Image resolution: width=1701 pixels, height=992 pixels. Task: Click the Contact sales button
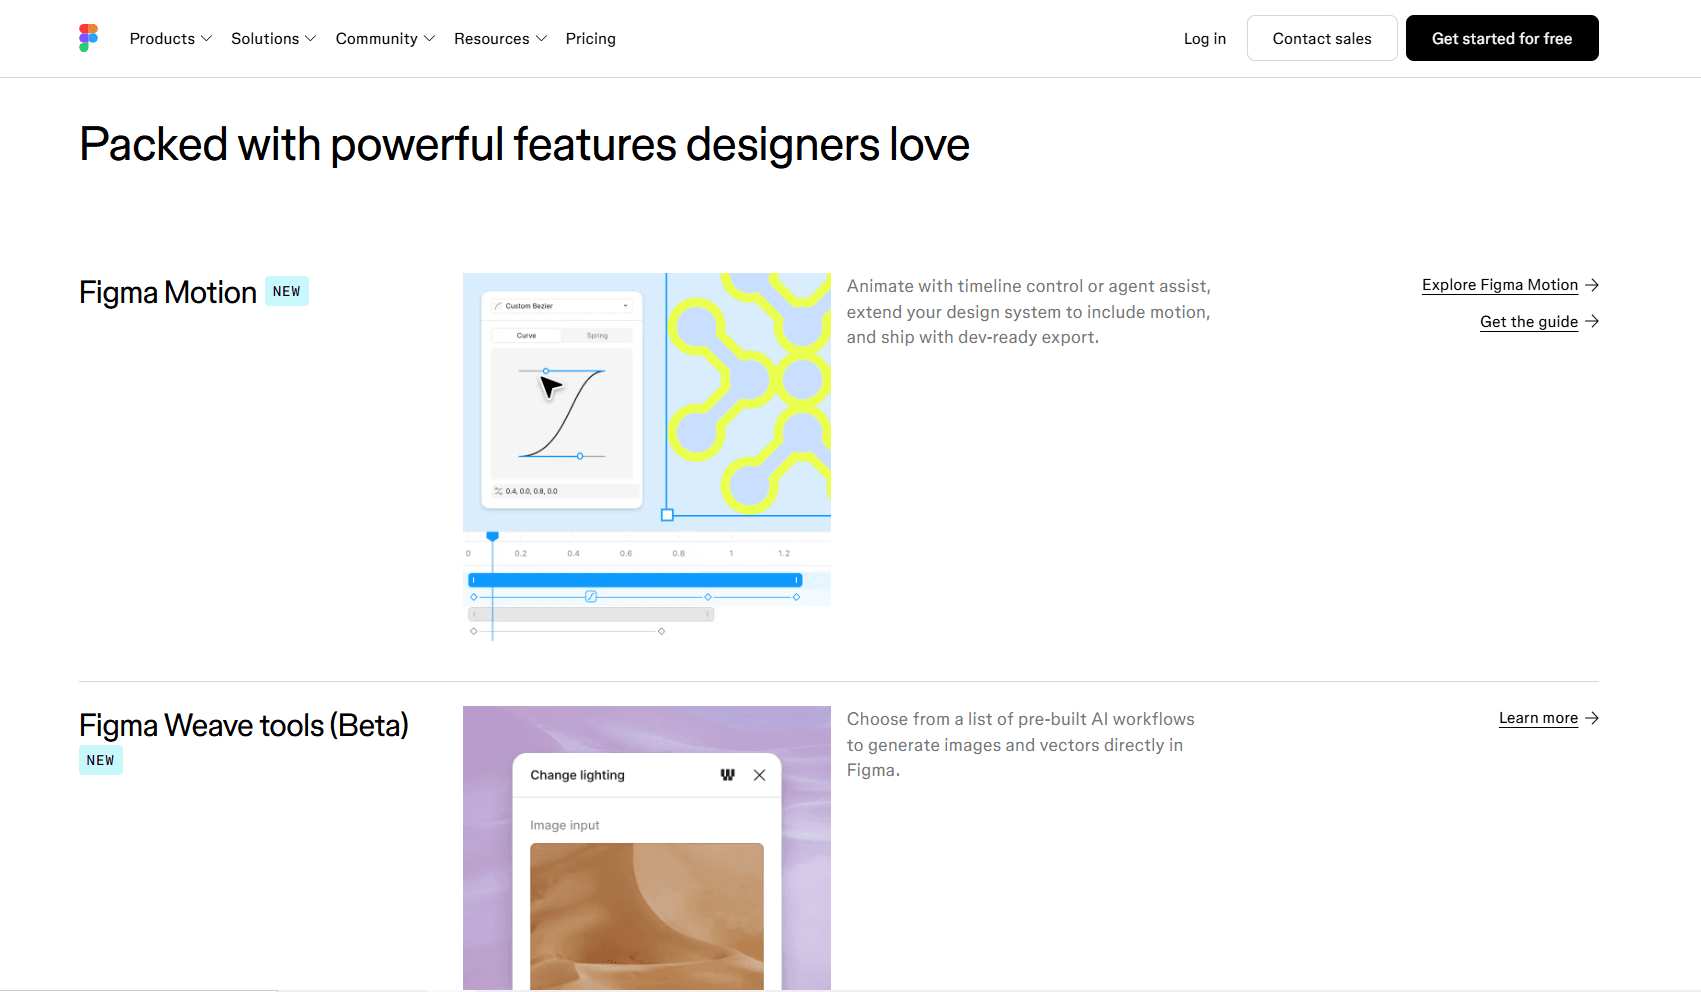(1321, 38)
